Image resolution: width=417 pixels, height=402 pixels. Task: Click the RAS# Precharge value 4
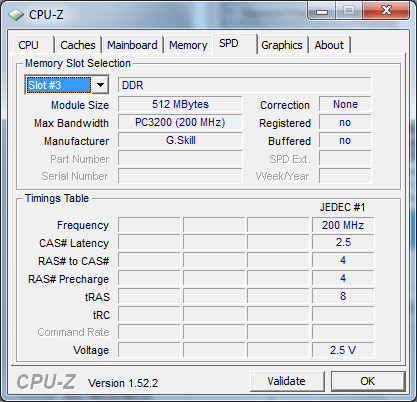pos(343,278)
